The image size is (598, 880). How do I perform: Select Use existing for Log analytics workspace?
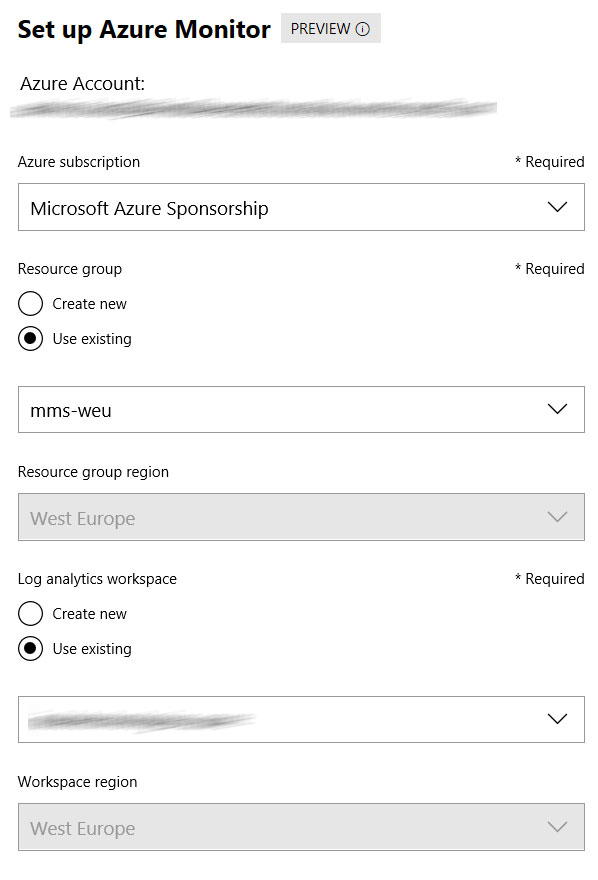[30, 648]
